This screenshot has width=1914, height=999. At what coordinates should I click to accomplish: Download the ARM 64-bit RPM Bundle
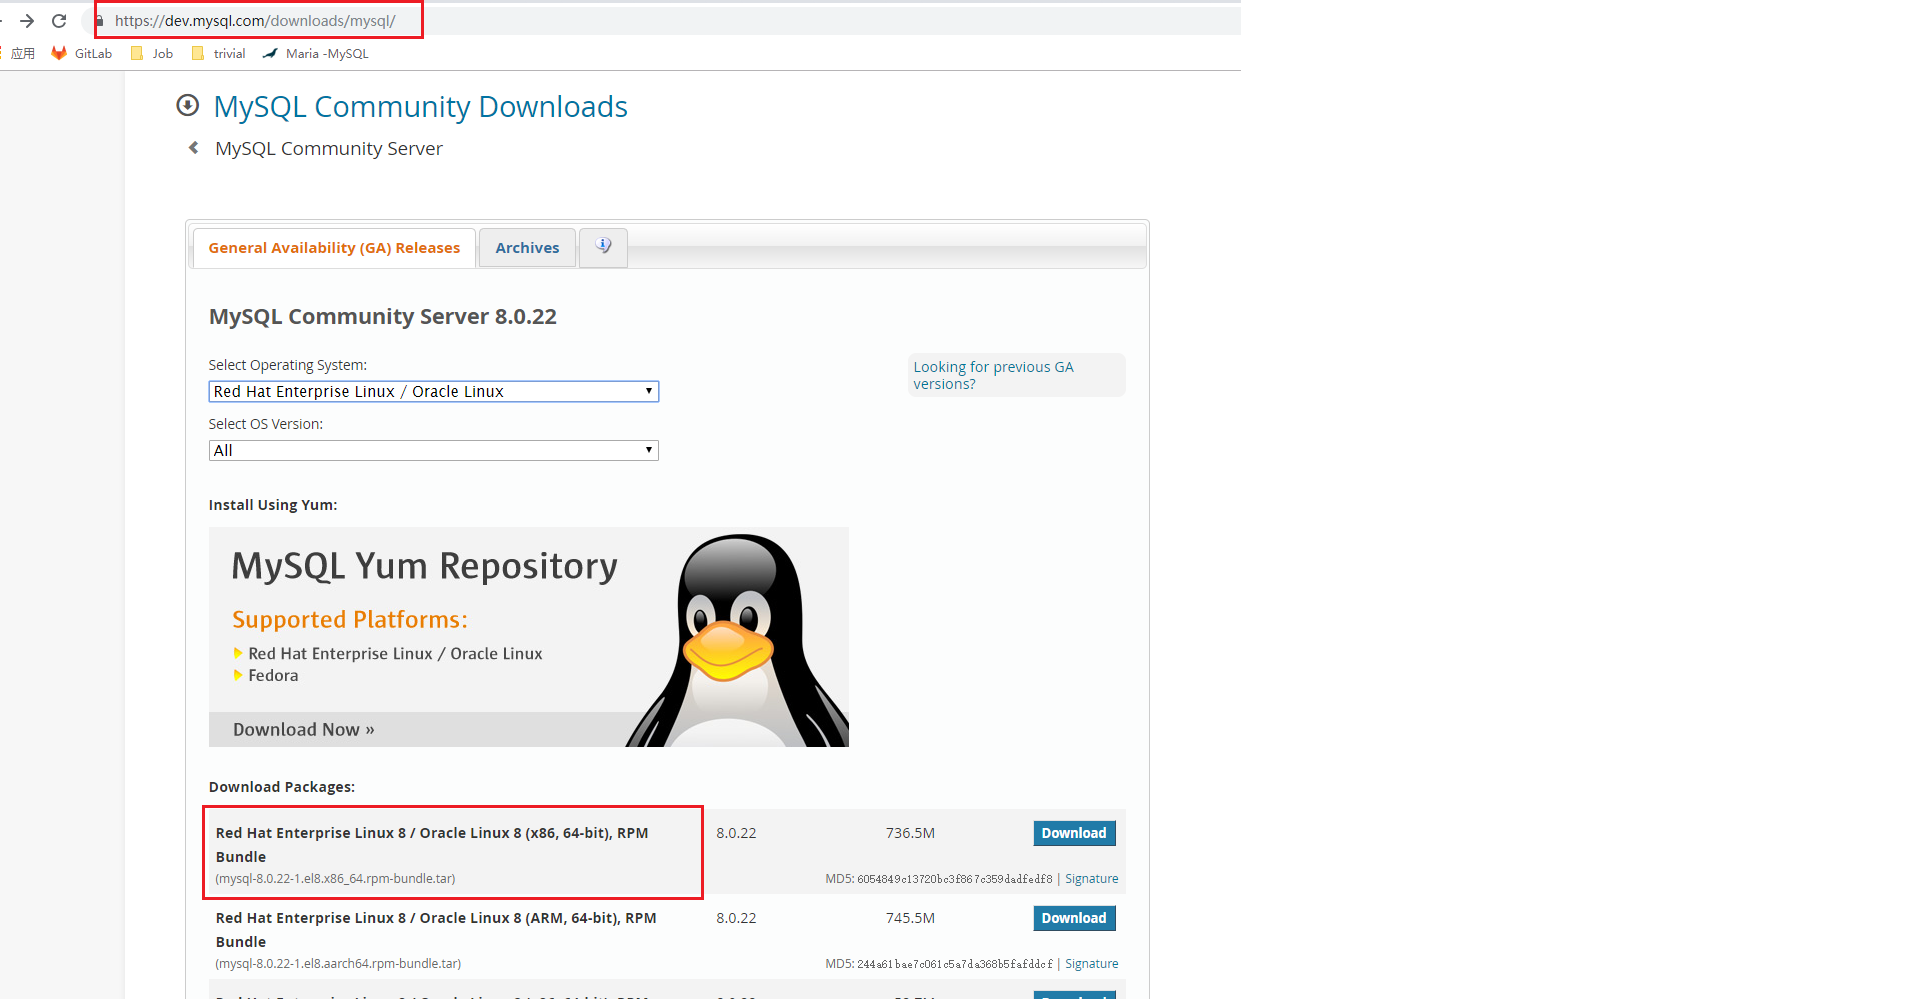[1073, 918]
